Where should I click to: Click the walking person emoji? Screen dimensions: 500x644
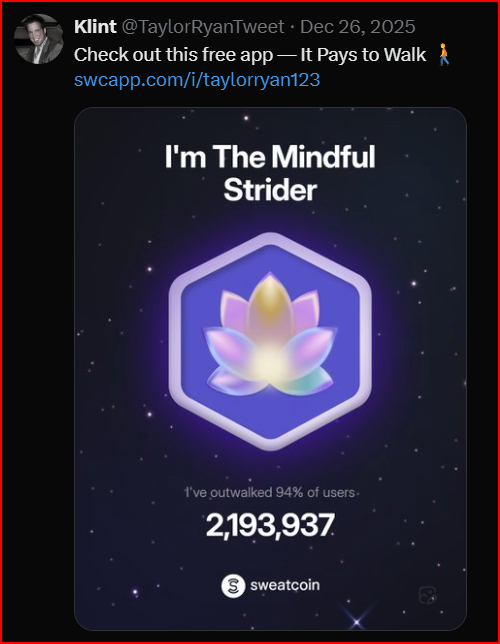444,55
